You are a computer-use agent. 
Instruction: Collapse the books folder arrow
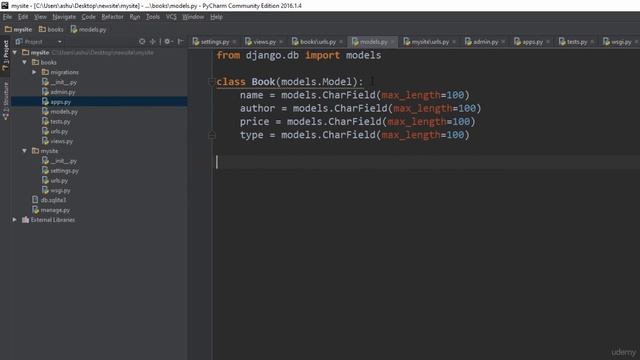coord(24,62)
